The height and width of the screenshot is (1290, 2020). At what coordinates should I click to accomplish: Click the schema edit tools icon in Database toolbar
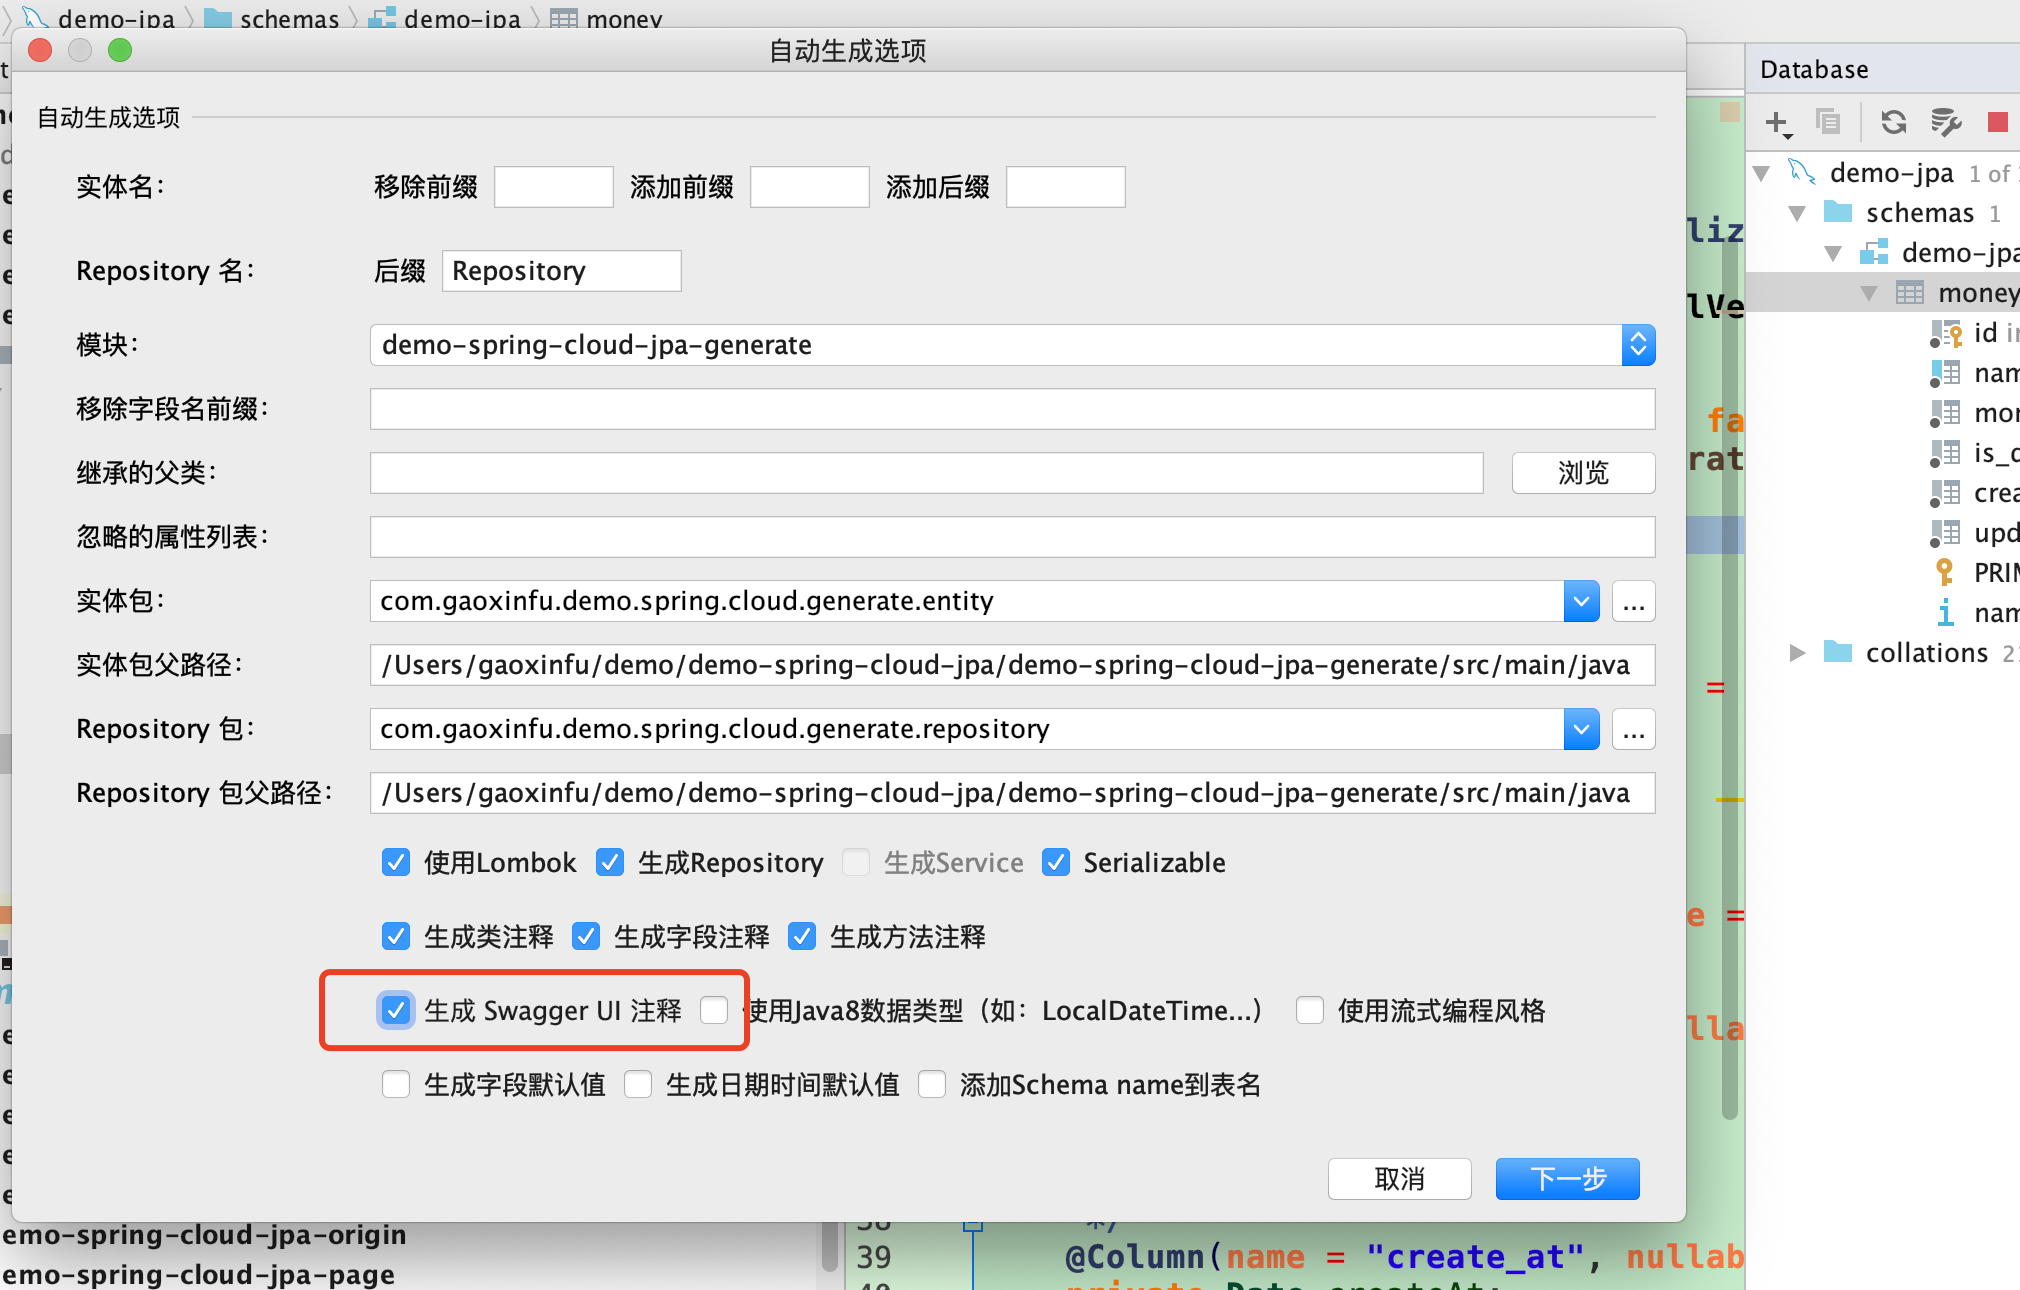[x=1945, y=122]
